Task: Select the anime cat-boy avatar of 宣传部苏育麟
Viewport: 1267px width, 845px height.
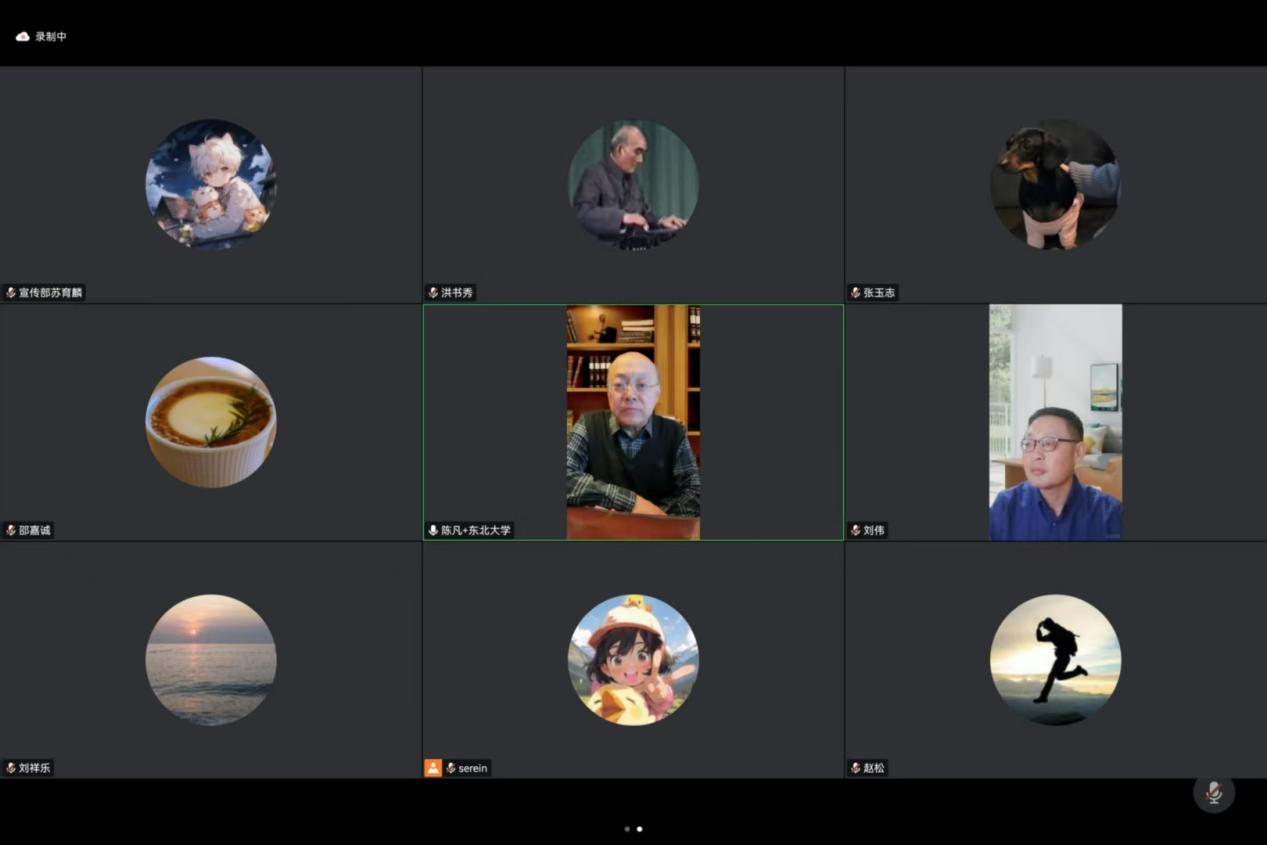Action: coord(211,184)
